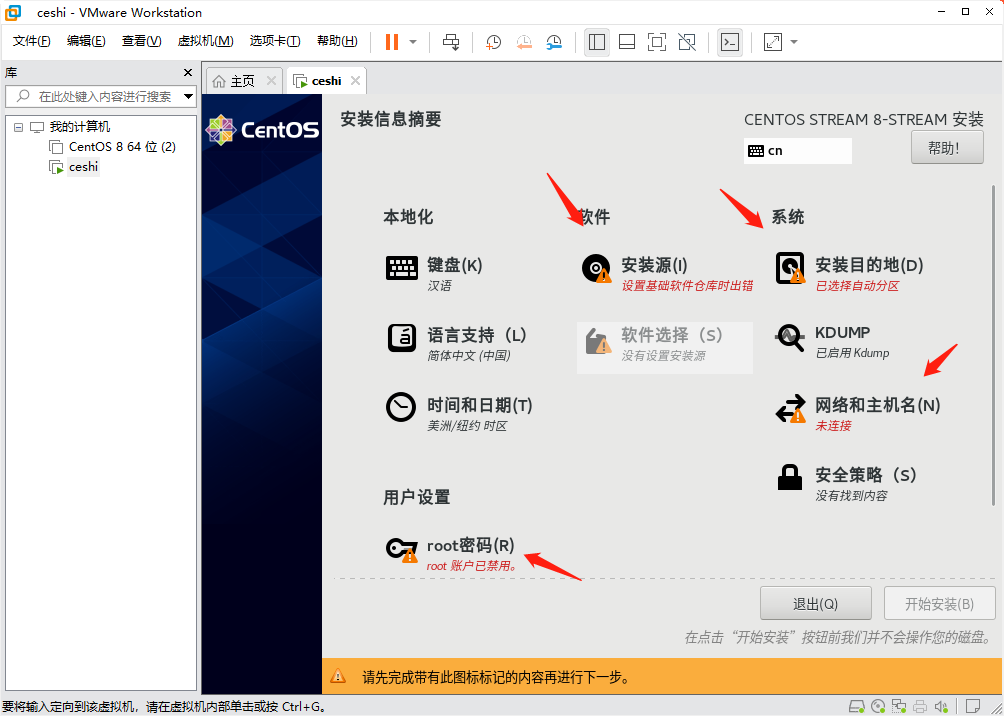Viewport: 1004px width, 716px height.
Task: Send Ctrl+Alt+Del to the virtual machine
Action: [x=451, y=42]
